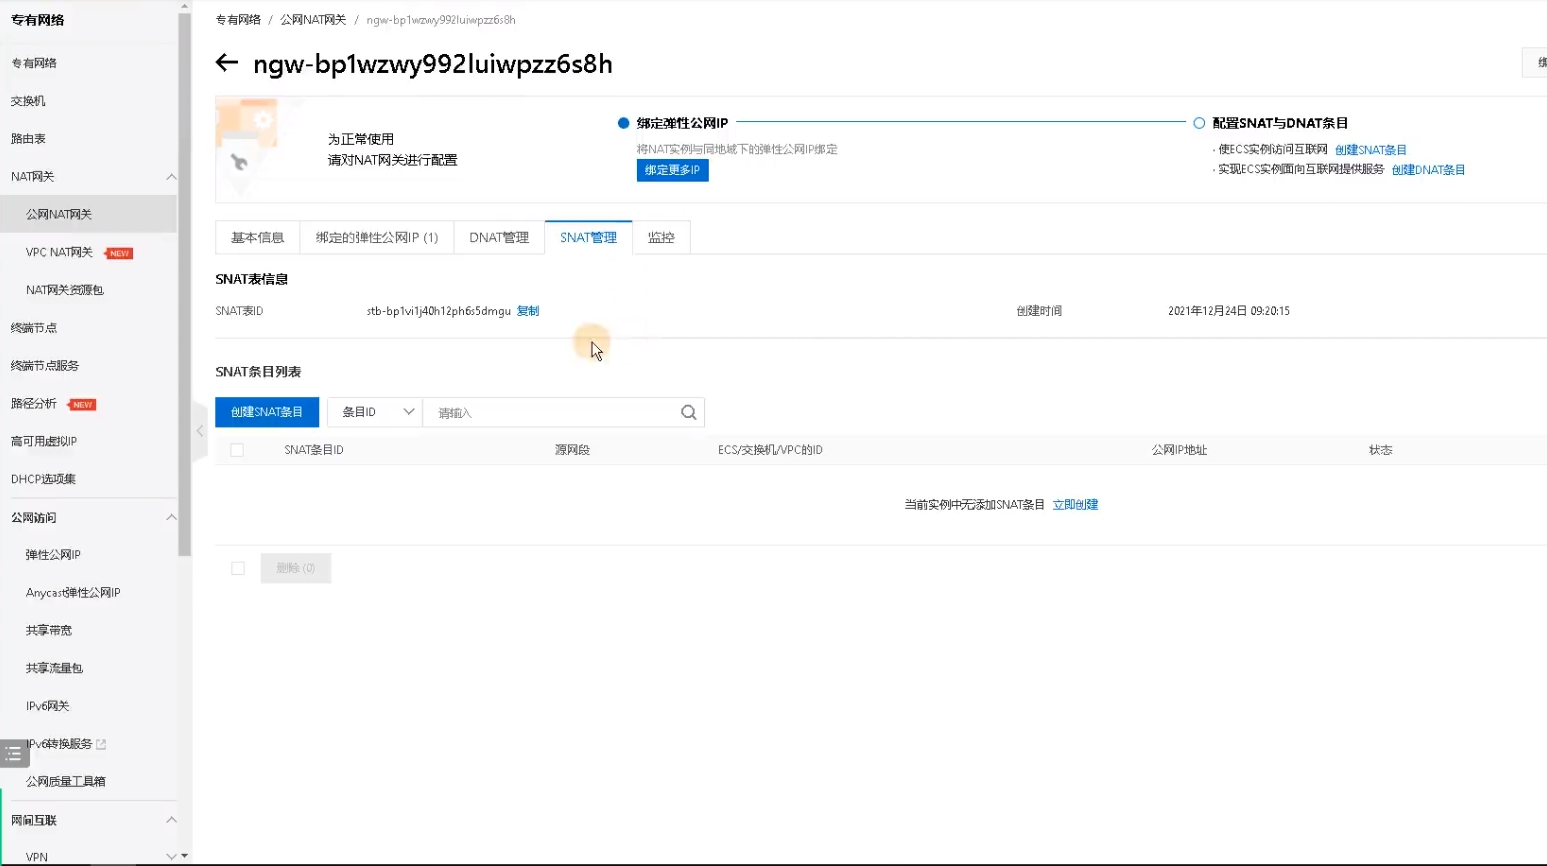Tick the checkbox next to the 删除 button
1547x866 pixels.
237,568
